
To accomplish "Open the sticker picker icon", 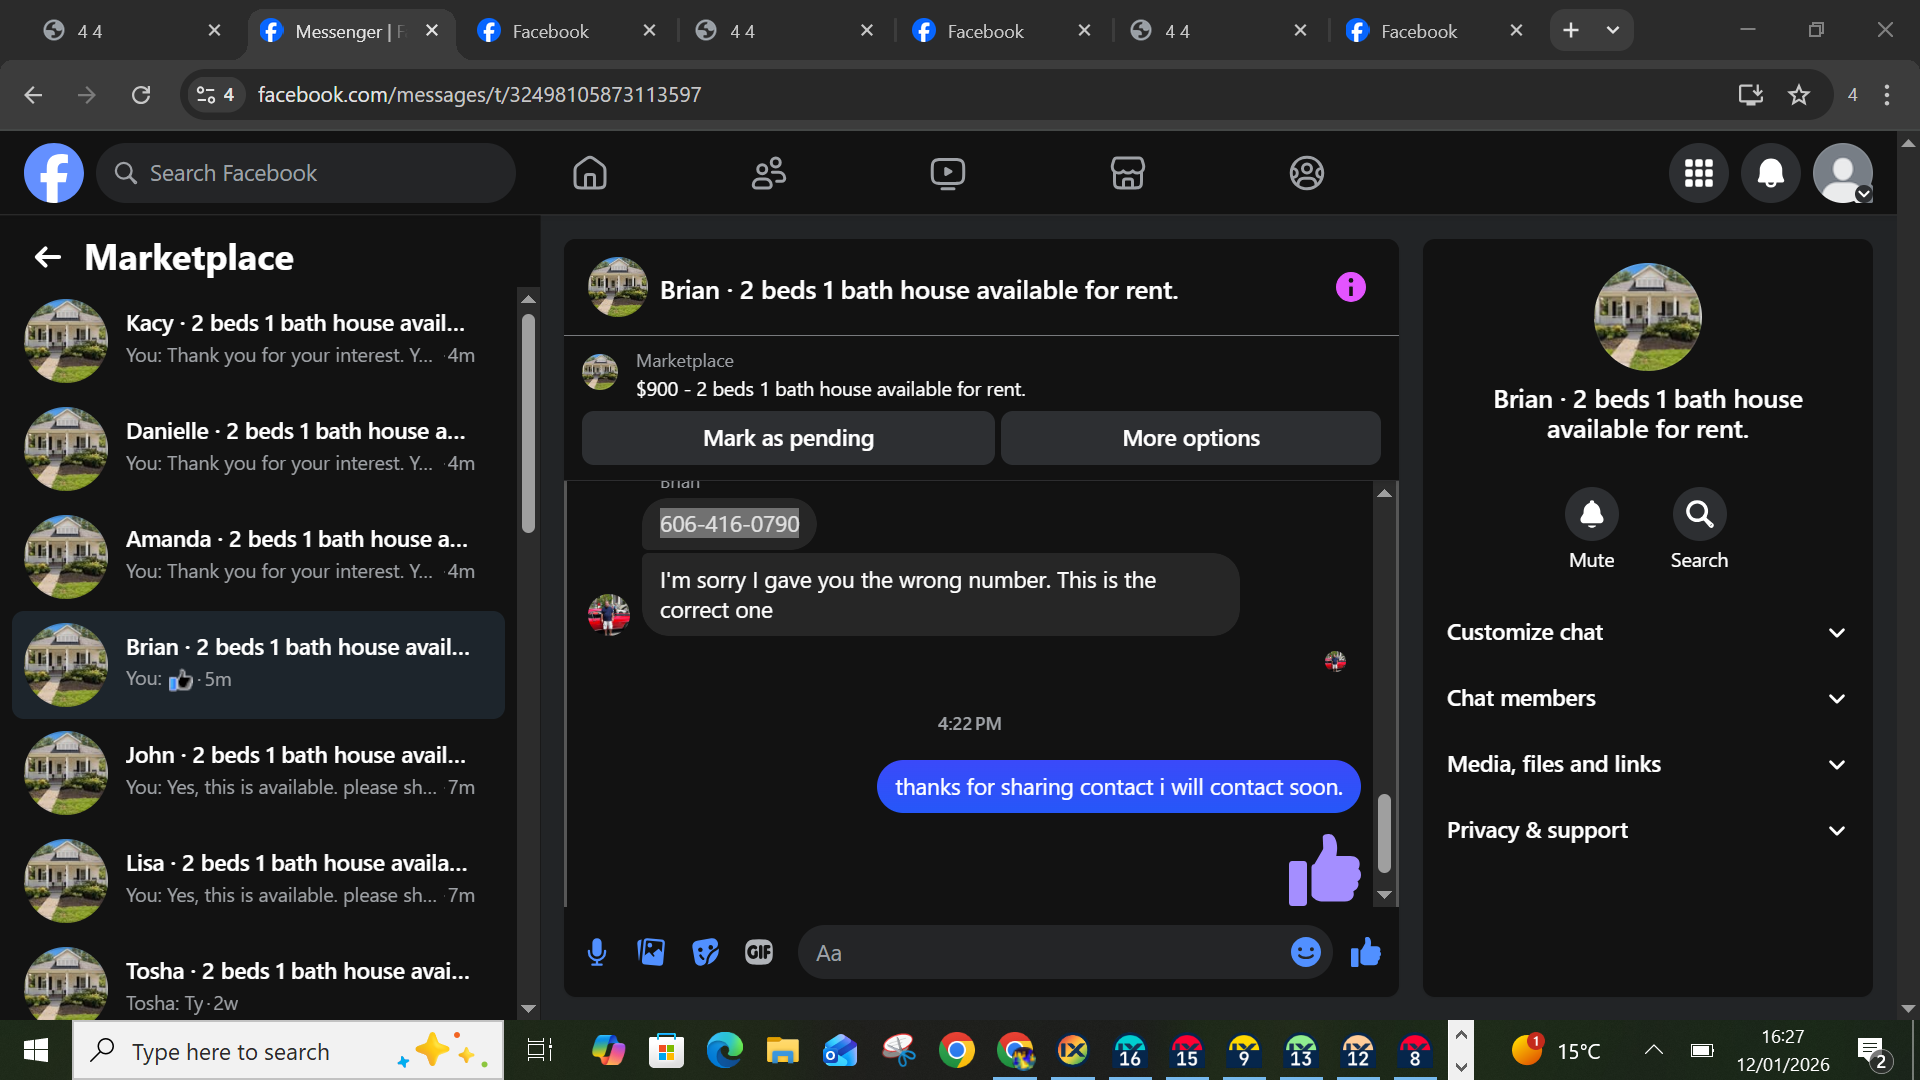I will click(x=705, y=952).
